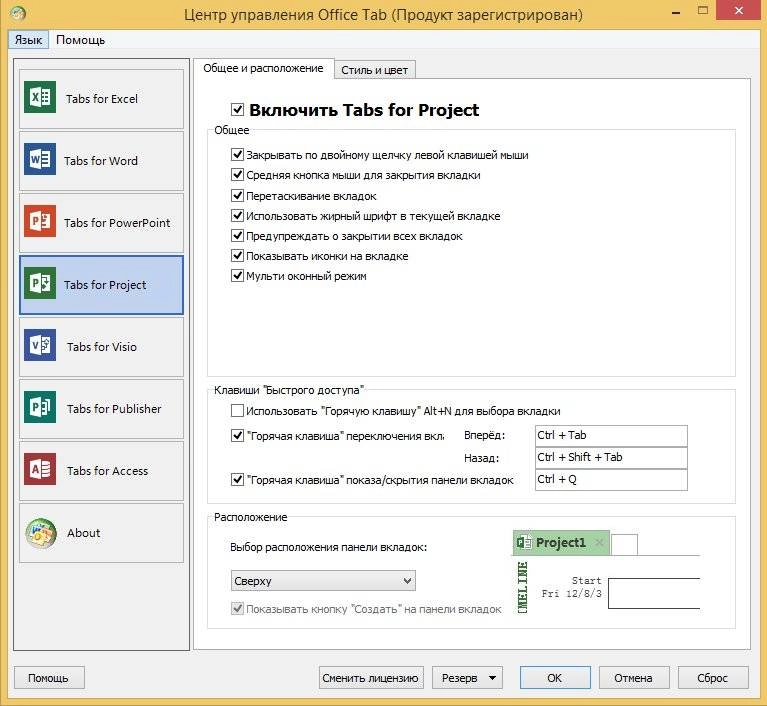
Task: Select the PowerPoint icon in the sidebar
Action: pyautogui.click(x=40, y=221)
